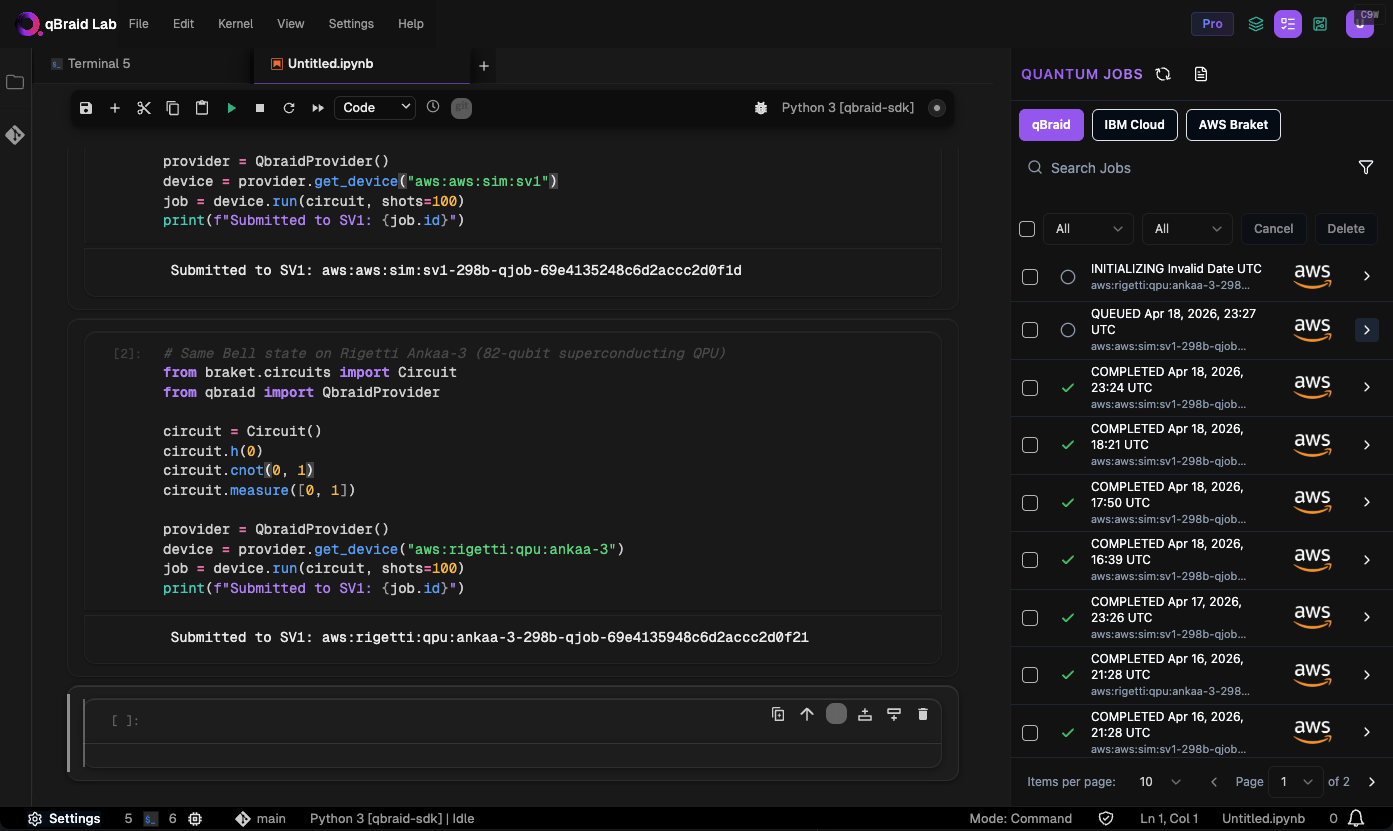Check the COMPLETED Apr 18 17:50 job checkbox
The width and height of the screenshot is (1393, 831).
click(x=1030, y=503)
